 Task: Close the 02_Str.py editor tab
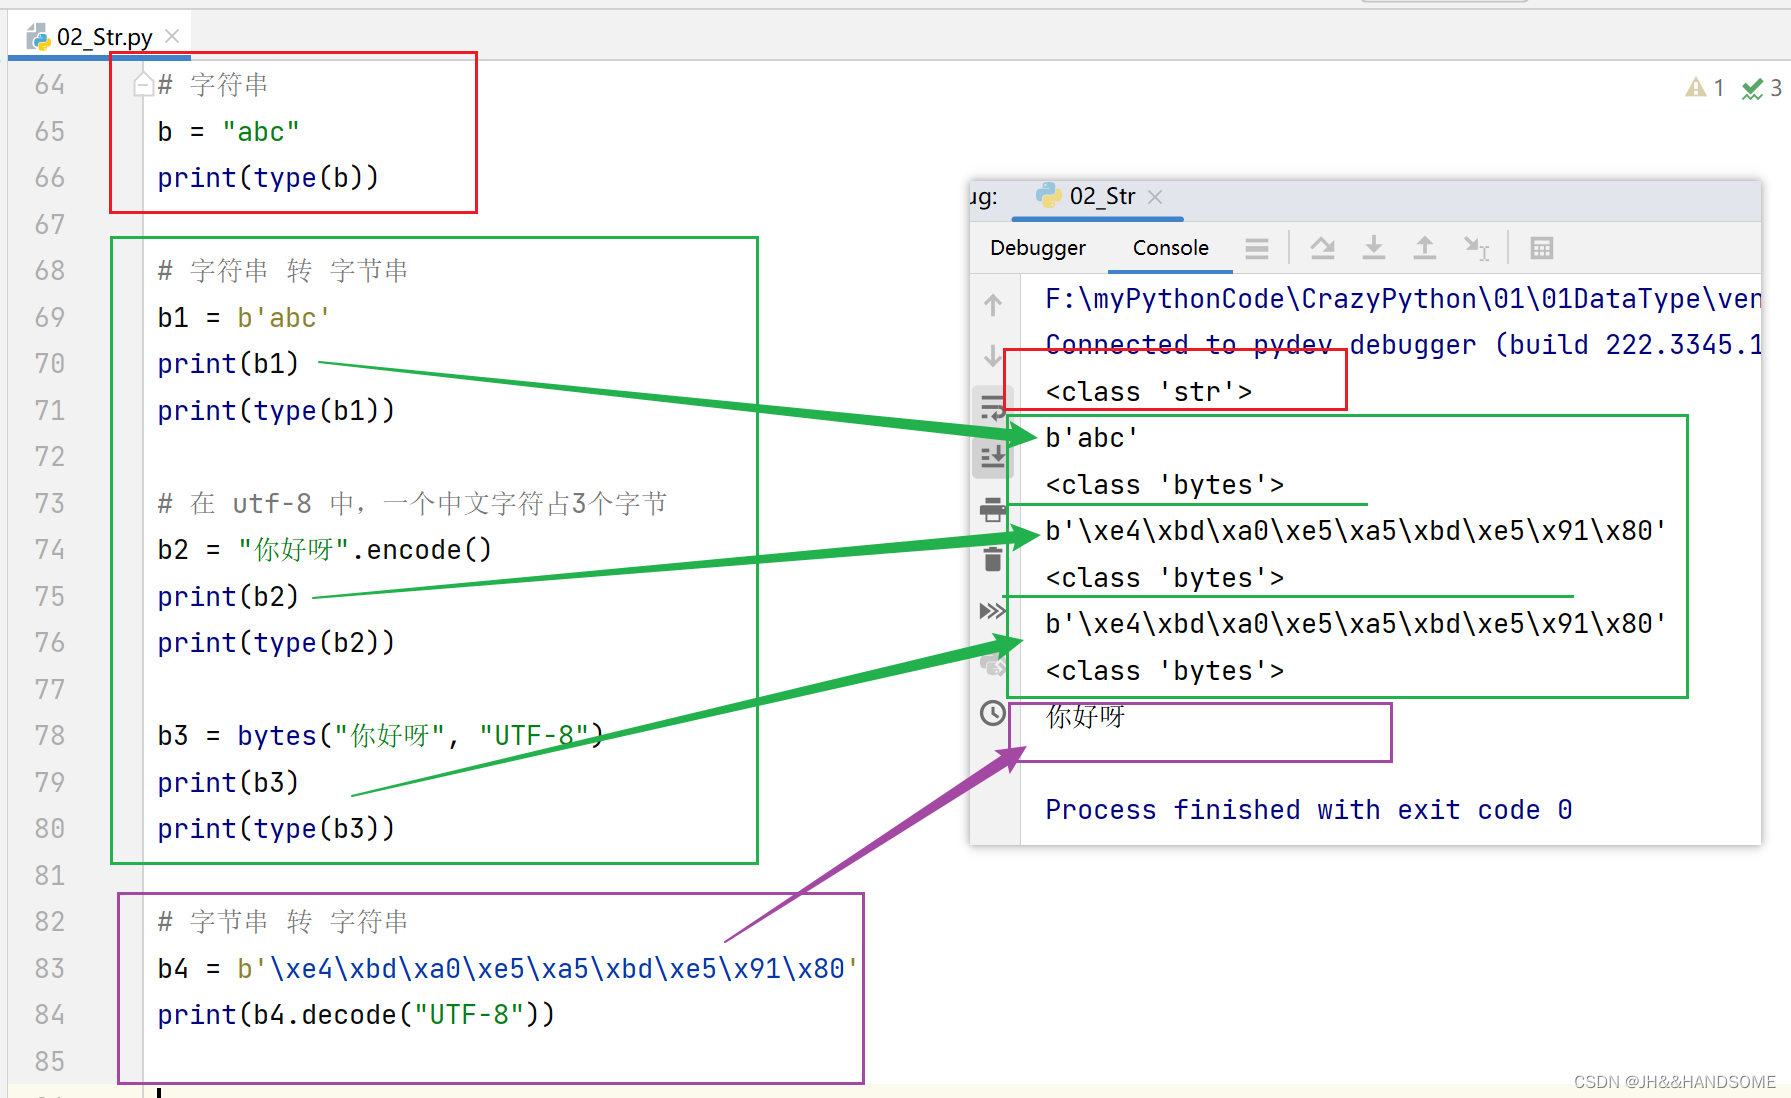click(172, 37)
